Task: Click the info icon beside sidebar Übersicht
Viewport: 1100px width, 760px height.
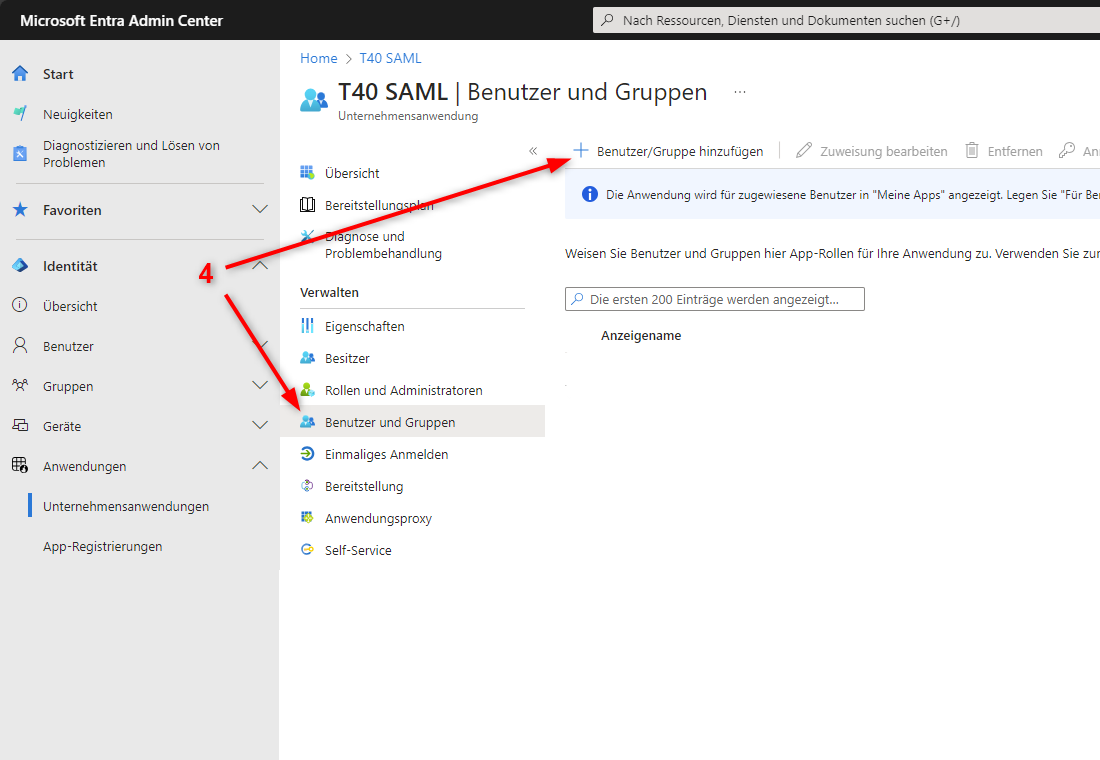Action: 20,305
